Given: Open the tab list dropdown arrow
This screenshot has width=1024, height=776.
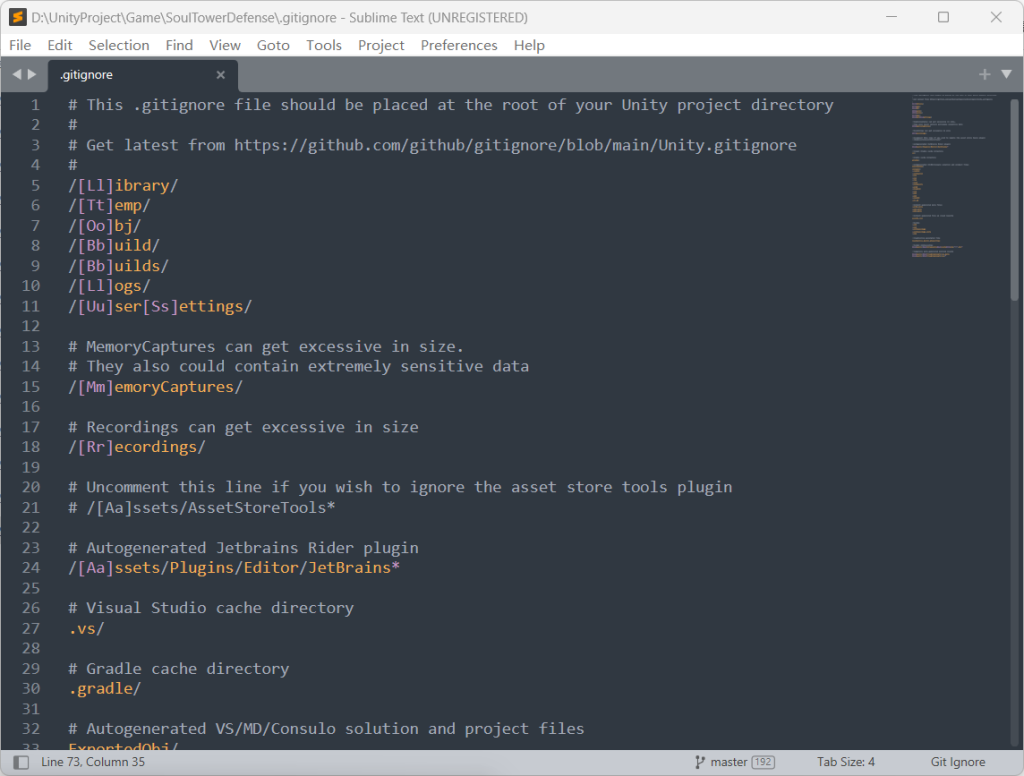Looking at the screenshot, I should pyautogui.click(x=1004, y=74).
